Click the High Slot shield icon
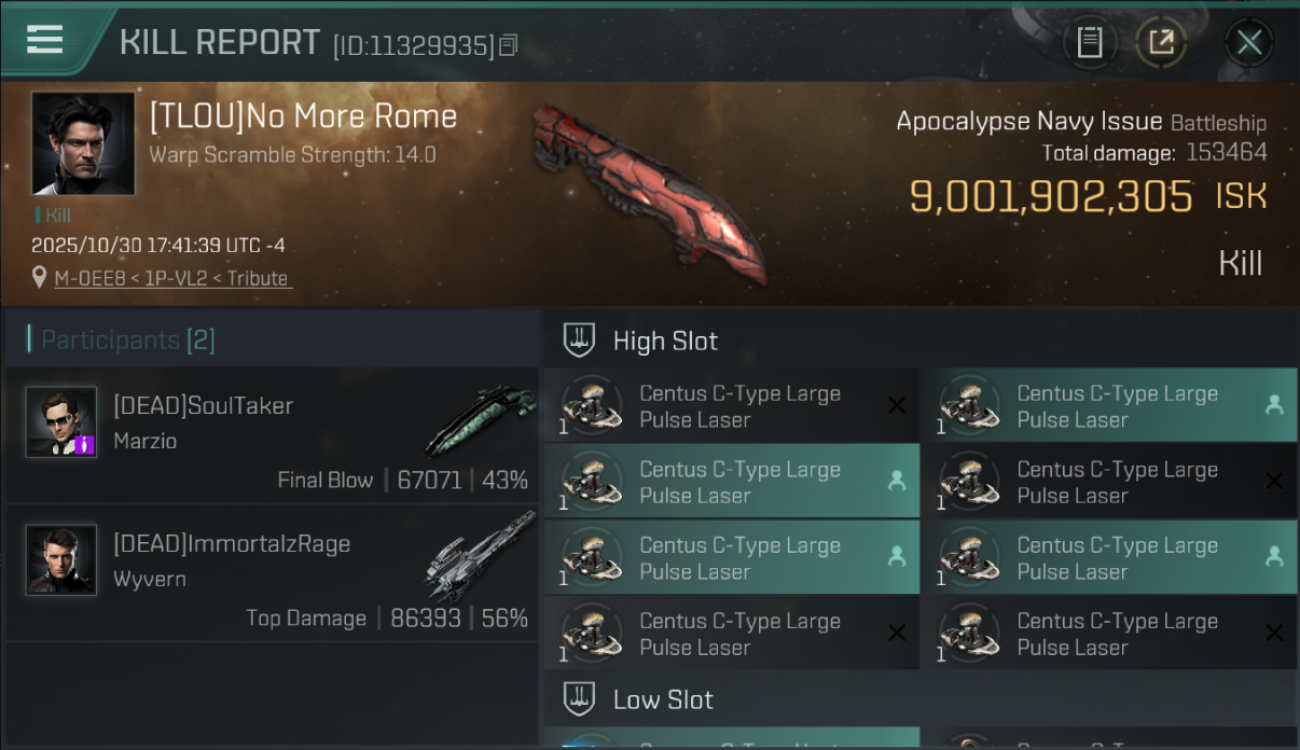The width and height of the screenshot is (1300, 750). (x=579, y=340)
